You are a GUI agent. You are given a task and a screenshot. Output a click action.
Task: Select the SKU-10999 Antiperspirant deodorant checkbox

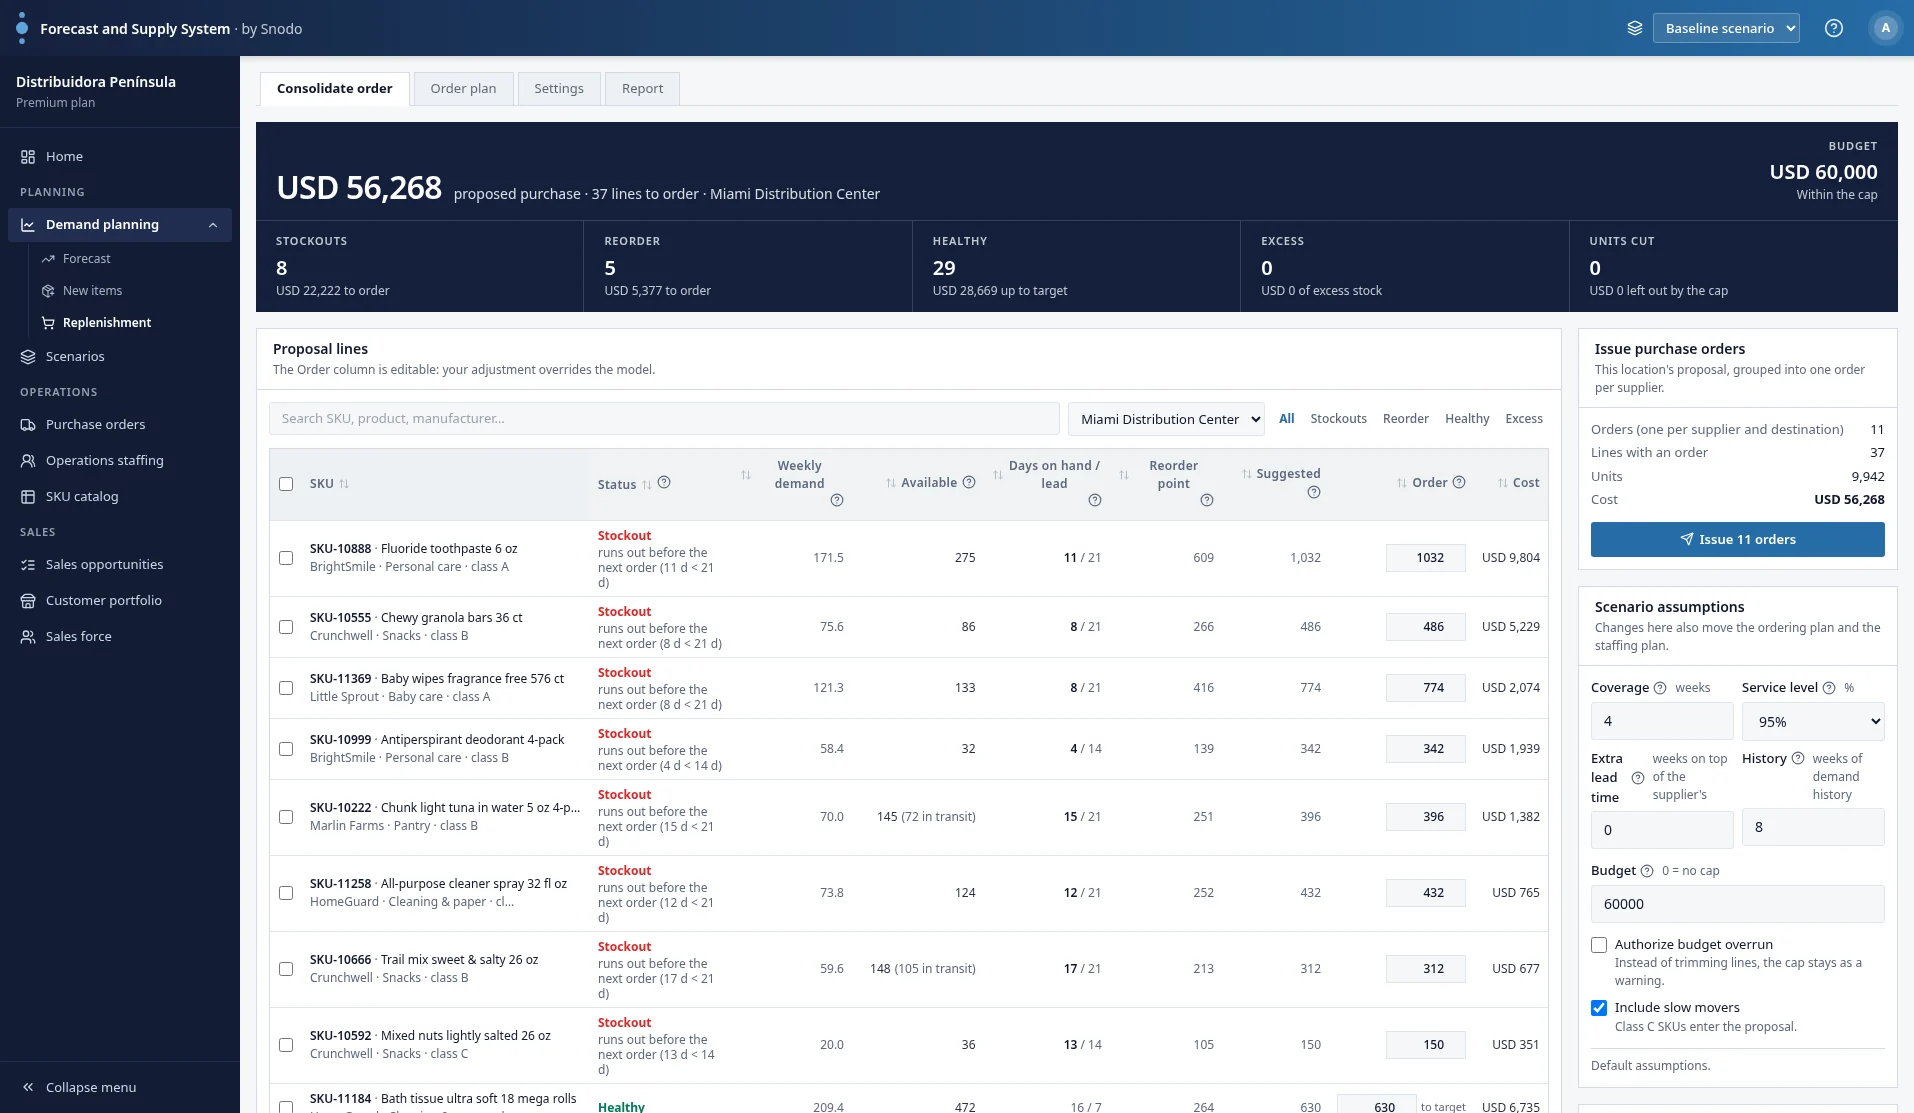point(286,749)
